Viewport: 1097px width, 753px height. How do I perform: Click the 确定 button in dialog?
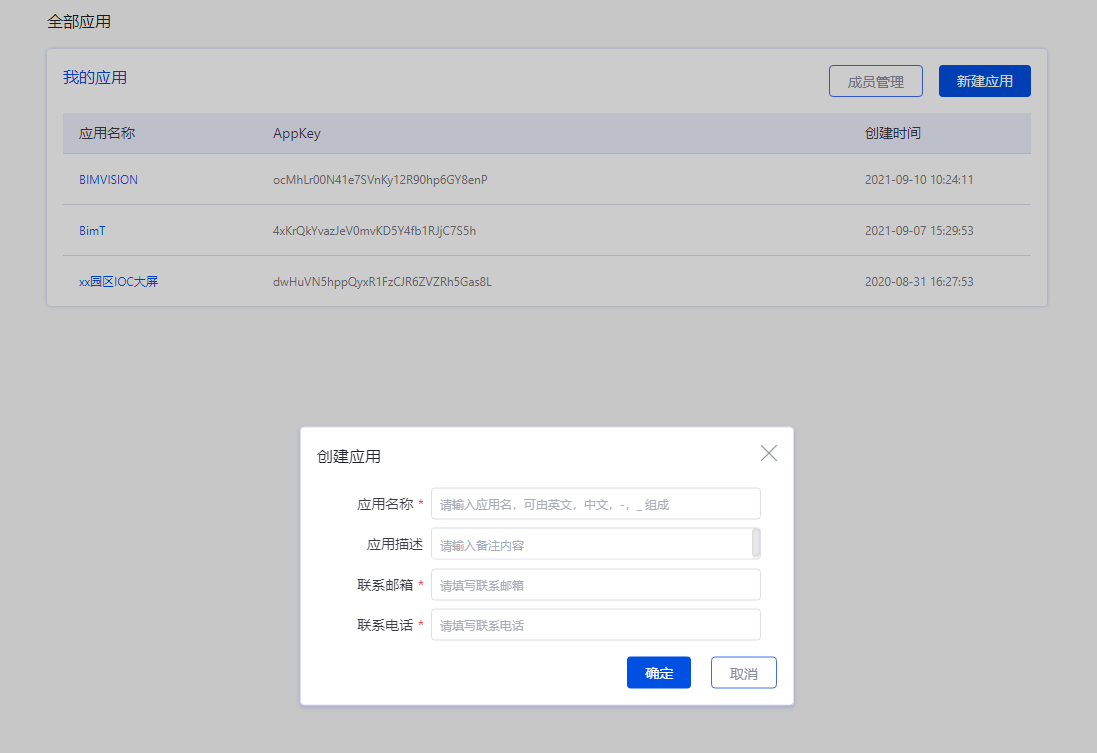pos(659,673)
